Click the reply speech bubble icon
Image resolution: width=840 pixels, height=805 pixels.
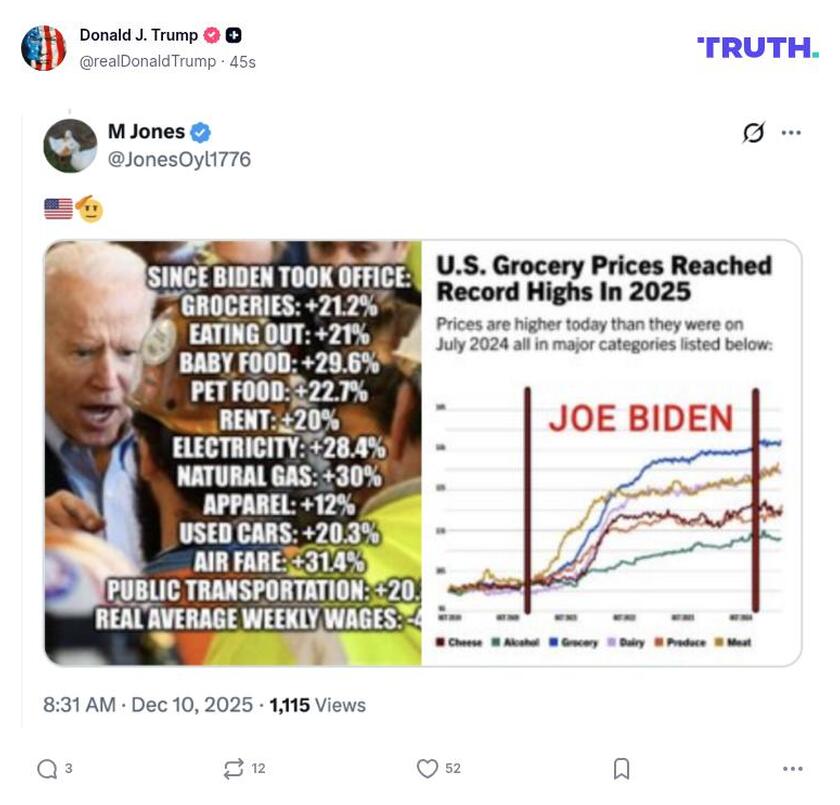47,768
